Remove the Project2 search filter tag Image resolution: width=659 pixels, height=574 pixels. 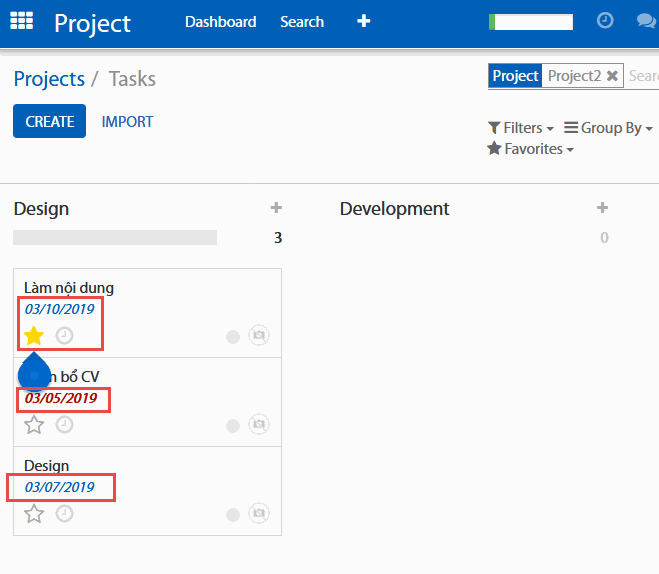coord(612,76)
